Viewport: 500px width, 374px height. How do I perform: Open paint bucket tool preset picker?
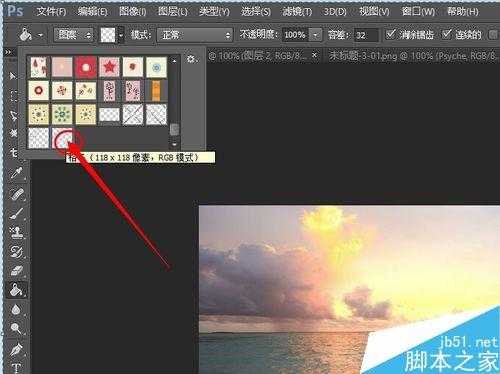pos(41,35)
